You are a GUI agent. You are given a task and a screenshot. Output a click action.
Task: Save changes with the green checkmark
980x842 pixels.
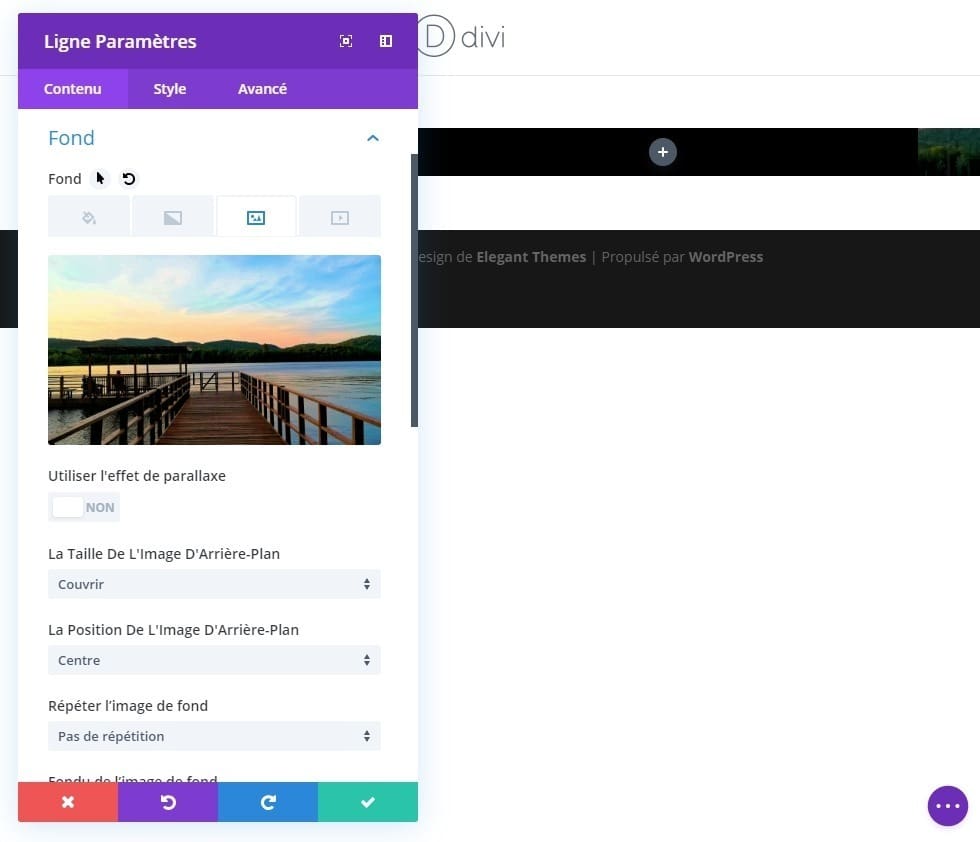click(x=368, y=802)
